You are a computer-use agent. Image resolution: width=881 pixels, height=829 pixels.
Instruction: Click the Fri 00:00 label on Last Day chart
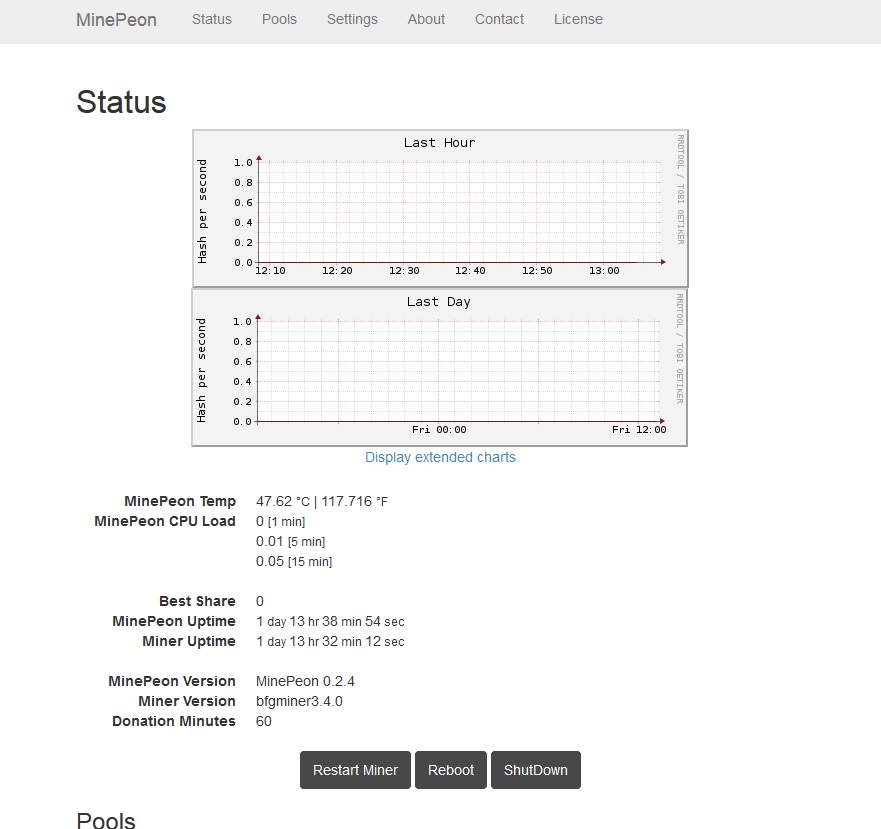coord(439,430)
